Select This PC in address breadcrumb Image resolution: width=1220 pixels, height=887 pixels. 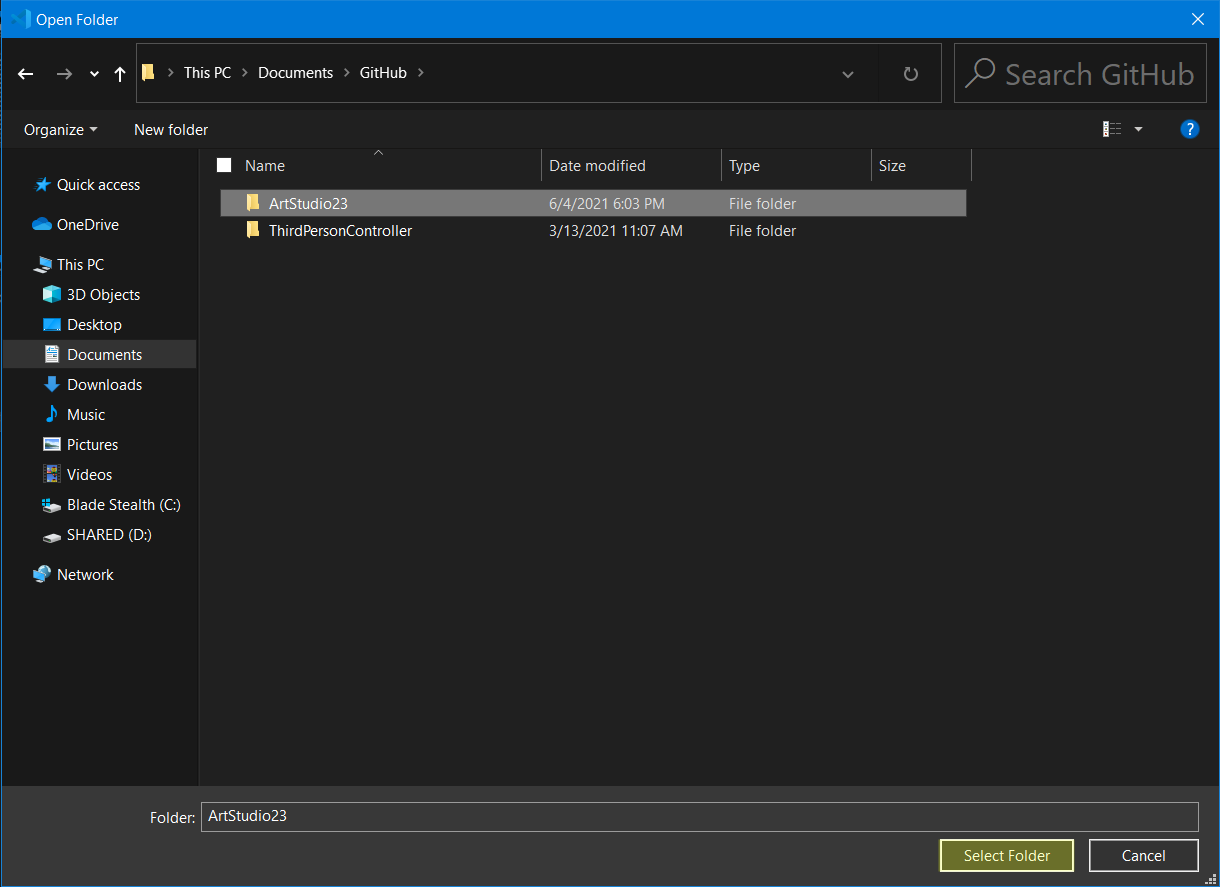click(207, 72)
